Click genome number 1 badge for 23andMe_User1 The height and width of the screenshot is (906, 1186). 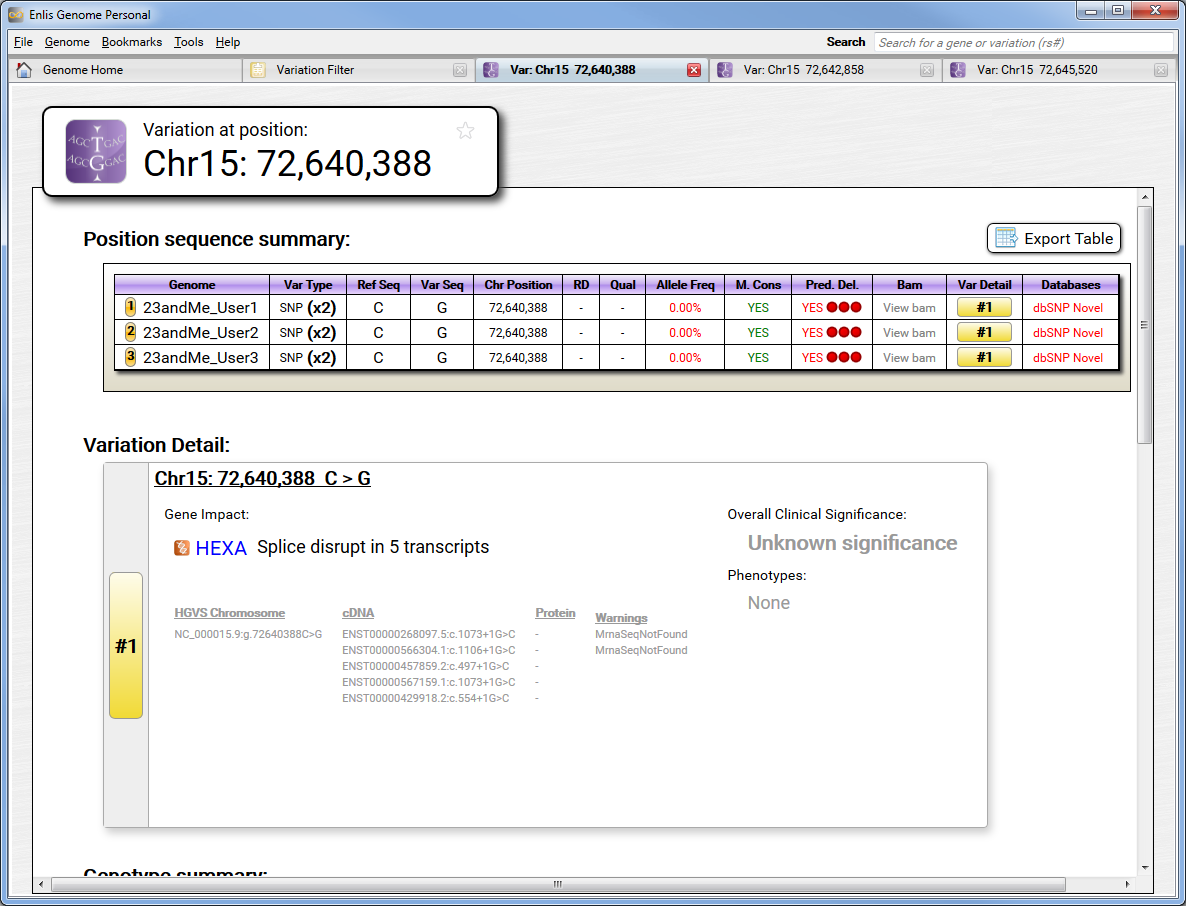130,307
